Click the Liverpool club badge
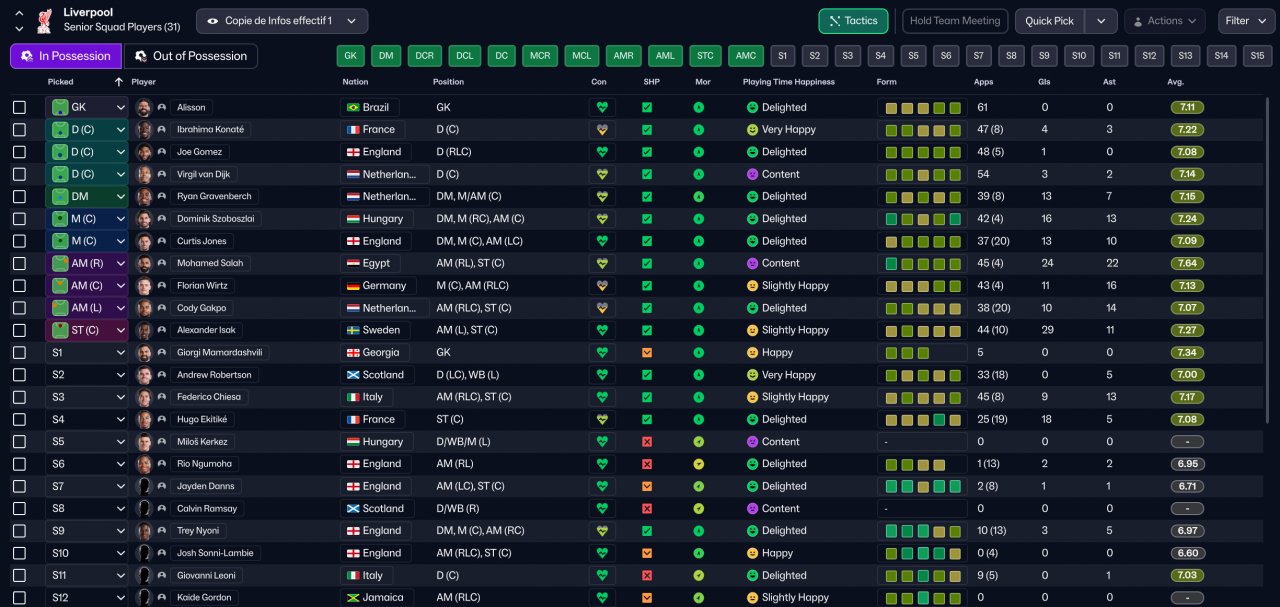Screen dimensions: 1280x607 click(x=44, y=20)
